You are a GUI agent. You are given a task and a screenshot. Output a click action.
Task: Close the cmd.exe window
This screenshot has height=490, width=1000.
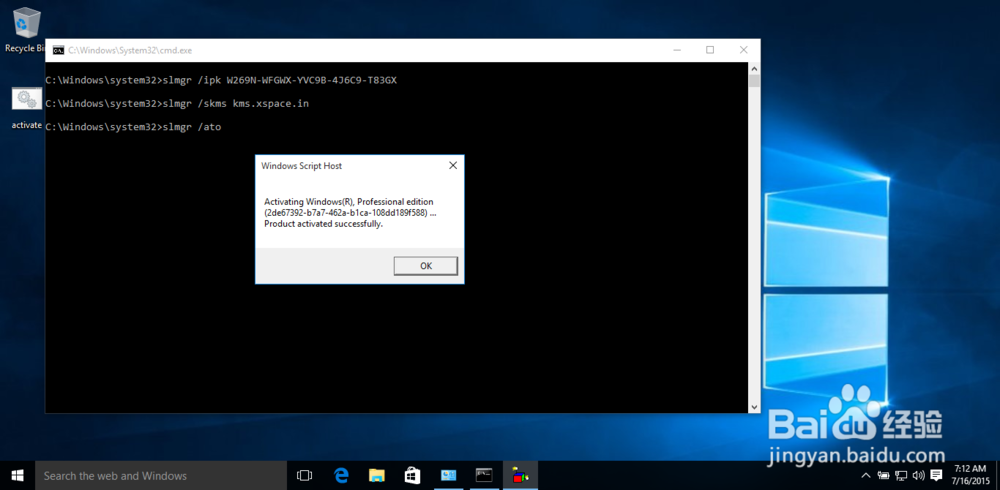click(744, 50)
